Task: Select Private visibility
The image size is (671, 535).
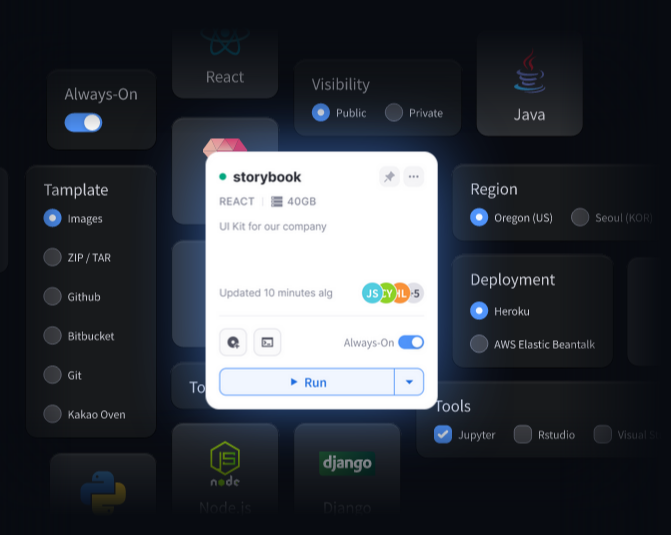Action: coord(394,113)
